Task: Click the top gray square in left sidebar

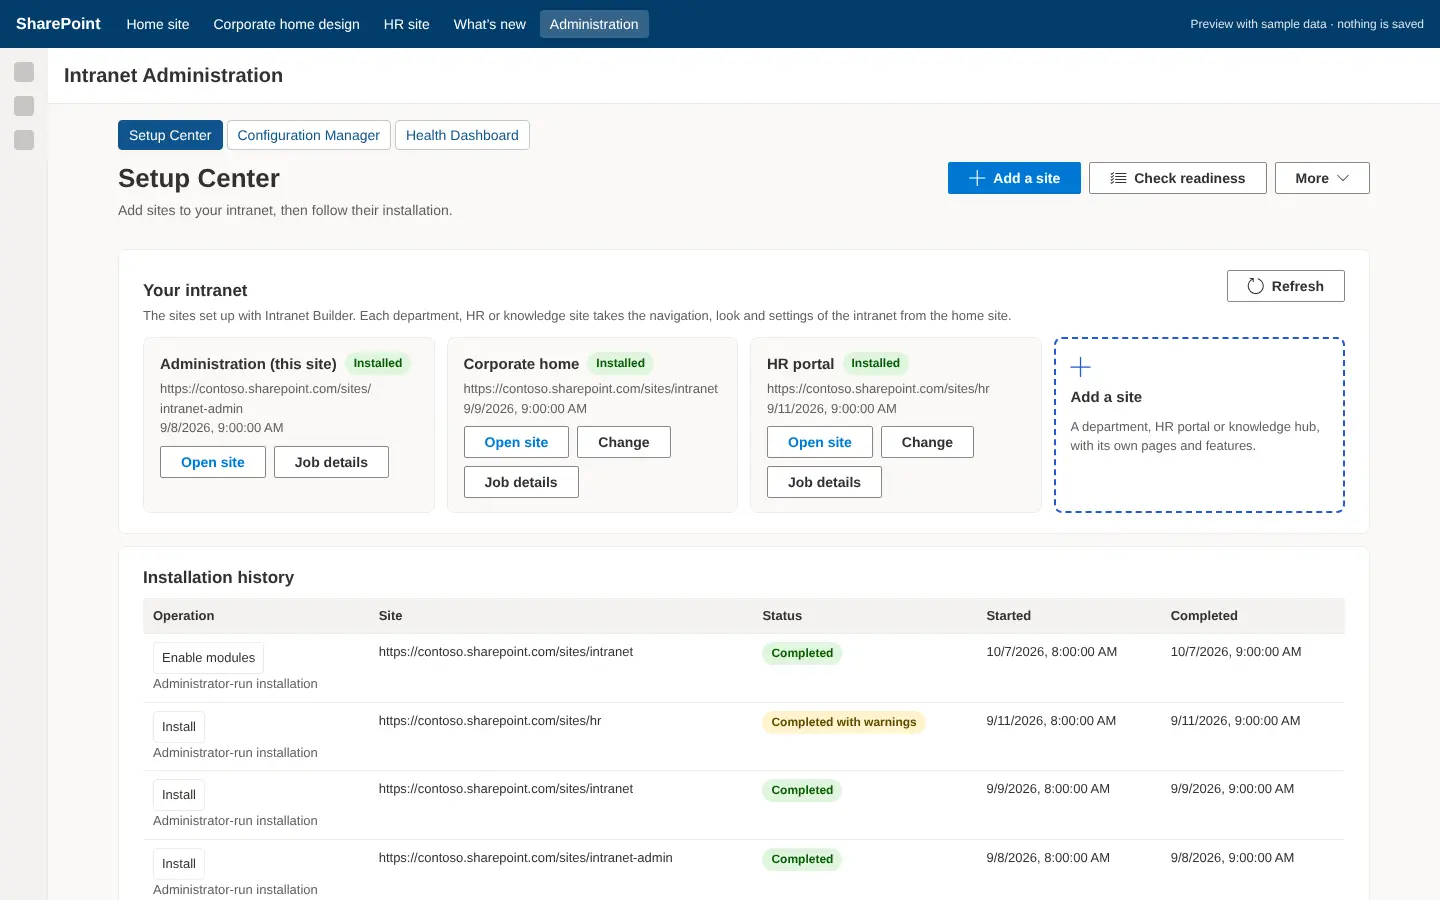Action: (x=24, y=72)
